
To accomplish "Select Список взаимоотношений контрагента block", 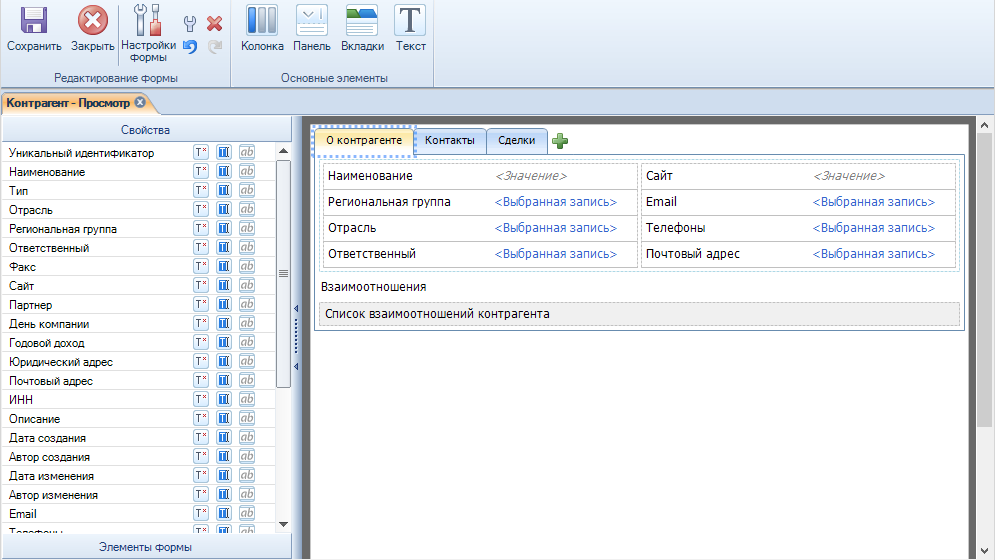I will click(x=639, y=314).
